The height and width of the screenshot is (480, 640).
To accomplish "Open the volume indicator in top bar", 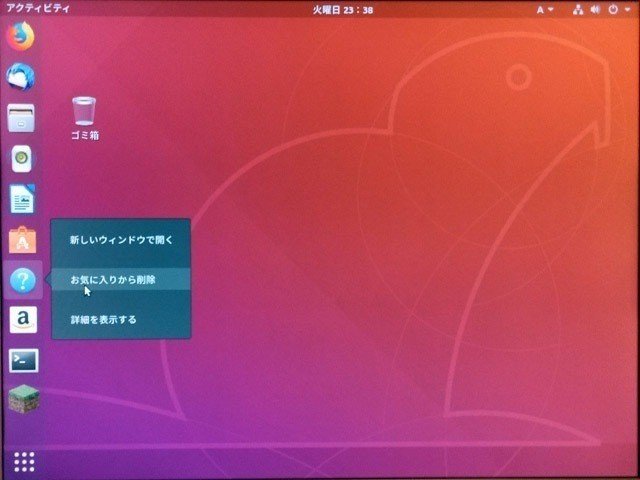I will pos(595,9).
